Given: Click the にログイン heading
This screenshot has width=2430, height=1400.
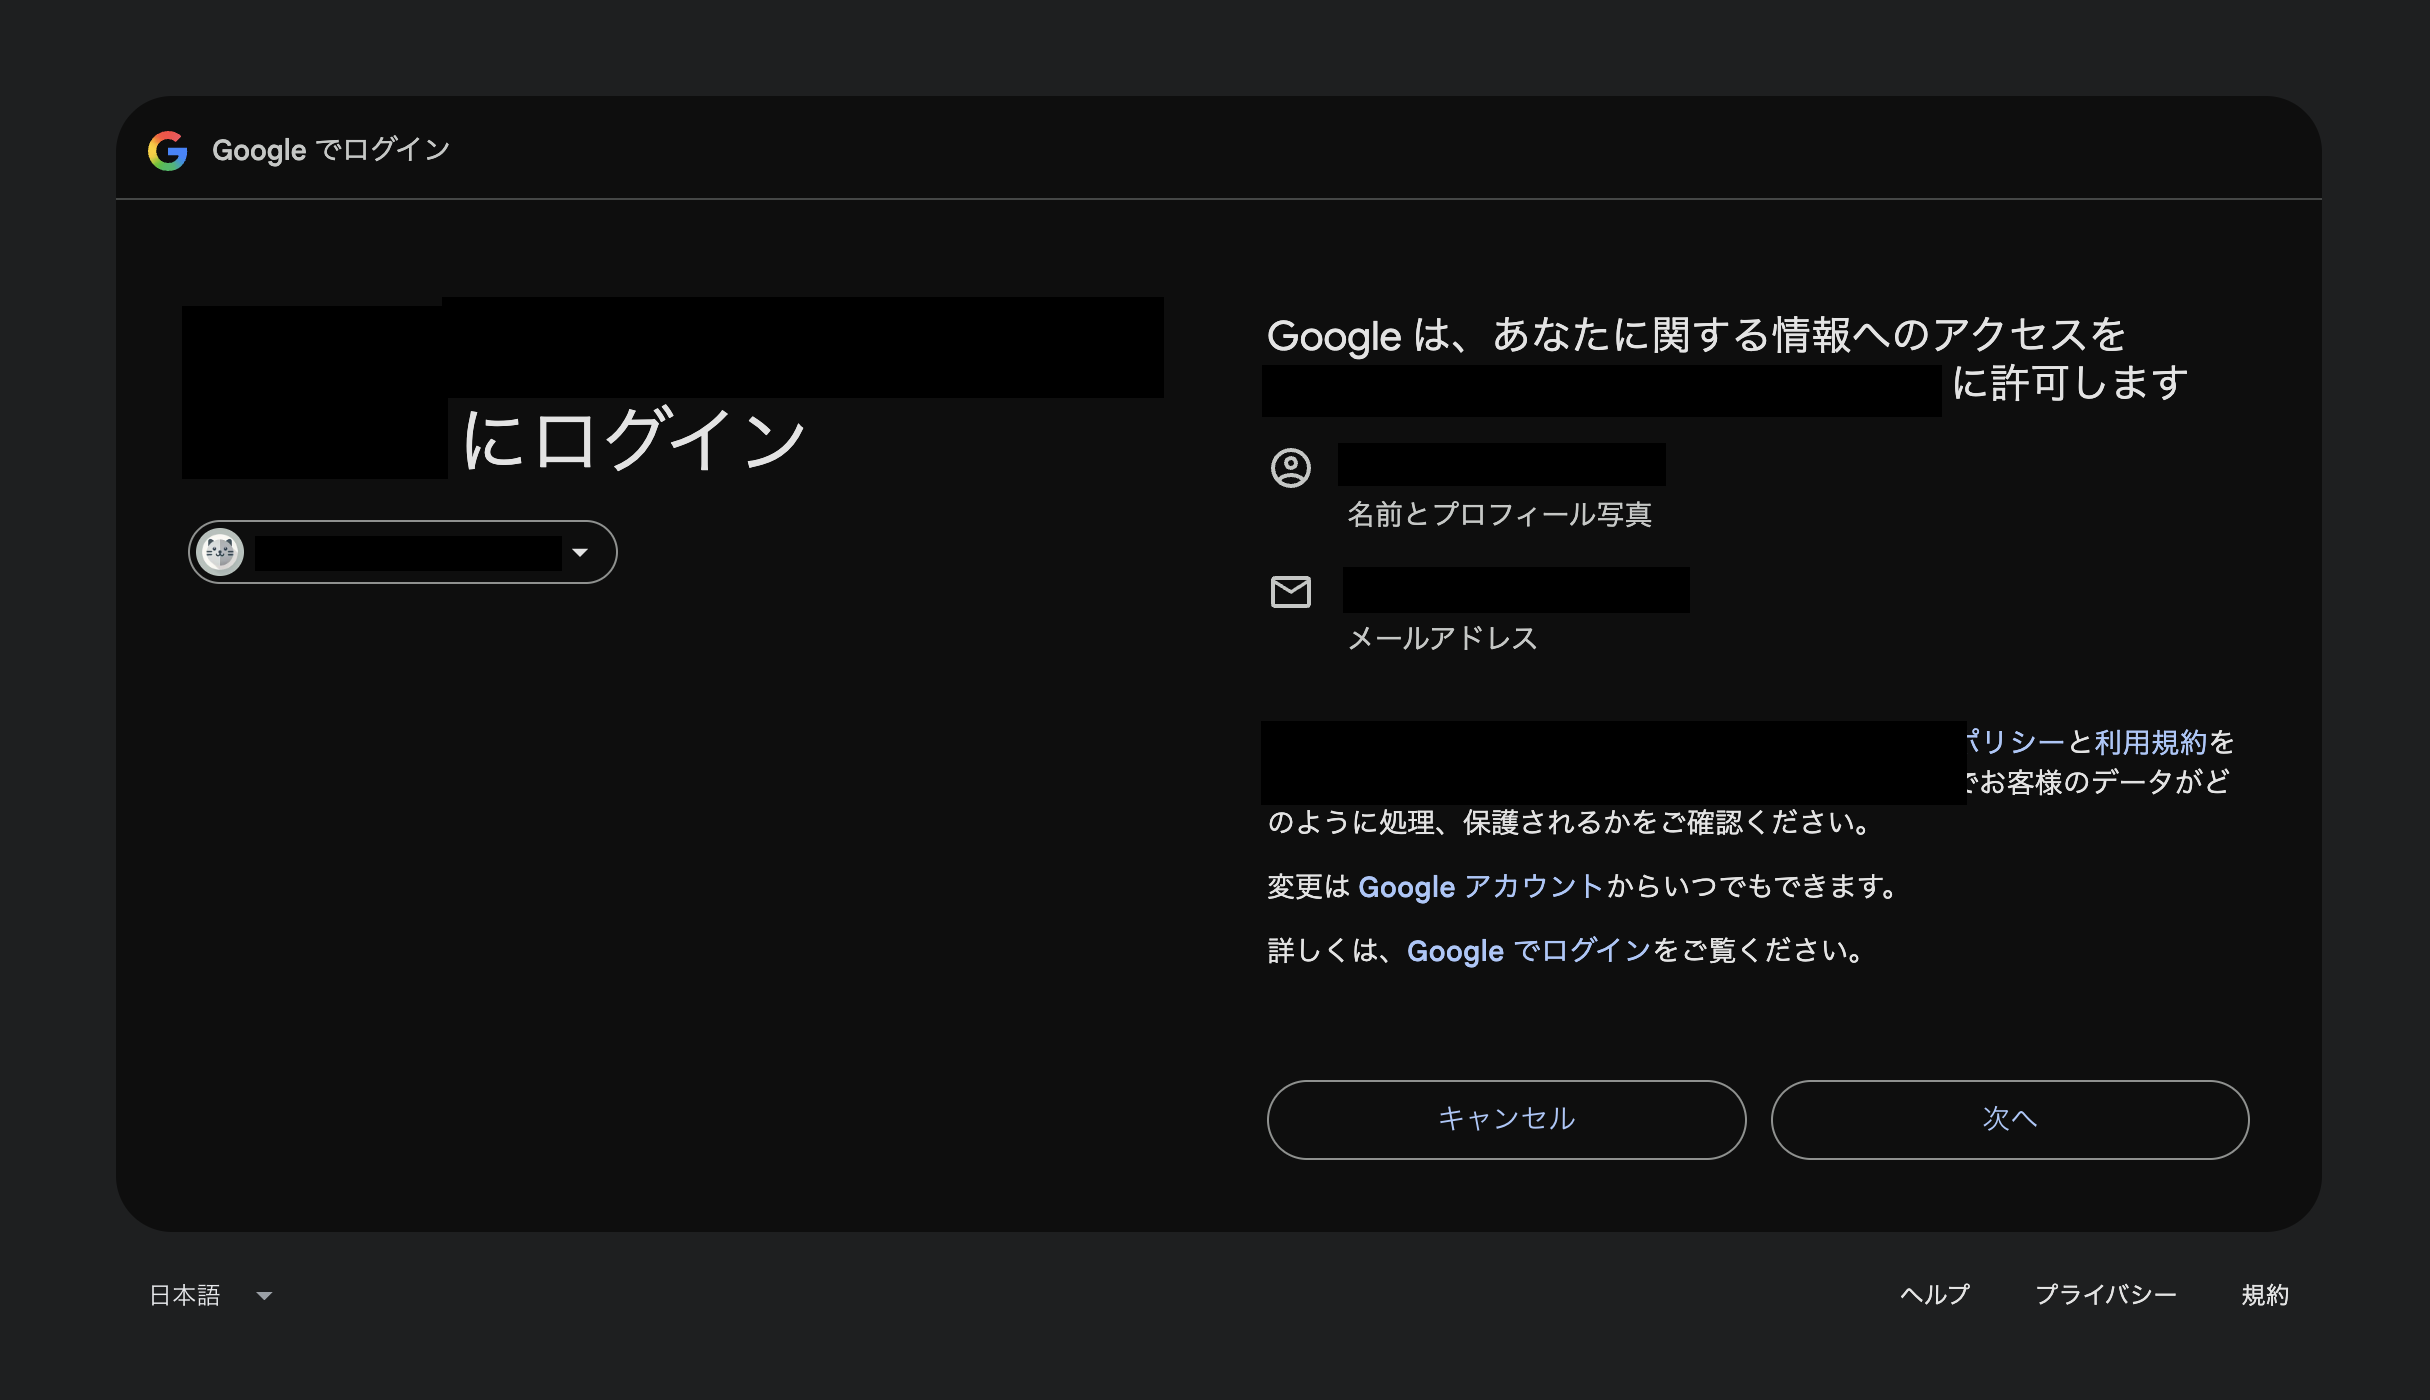Looking at the screenshot, I should click(x=633, y=438).
